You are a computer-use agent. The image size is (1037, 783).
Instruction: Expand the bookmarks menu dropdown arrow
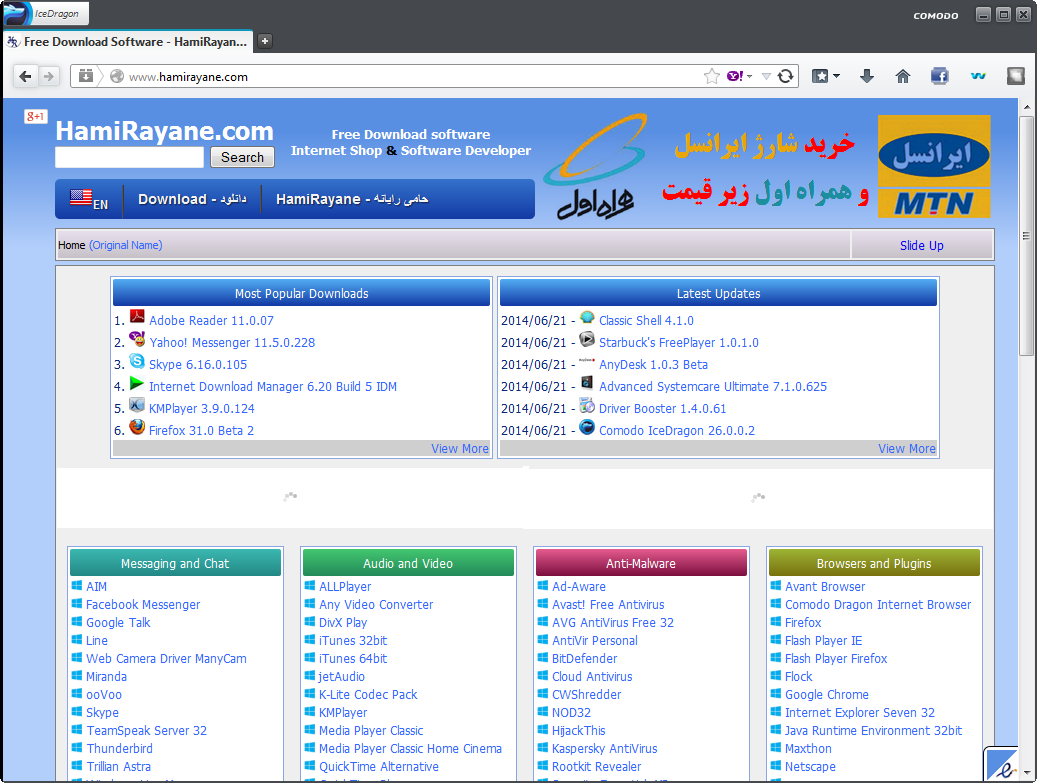tap(836, 76)
